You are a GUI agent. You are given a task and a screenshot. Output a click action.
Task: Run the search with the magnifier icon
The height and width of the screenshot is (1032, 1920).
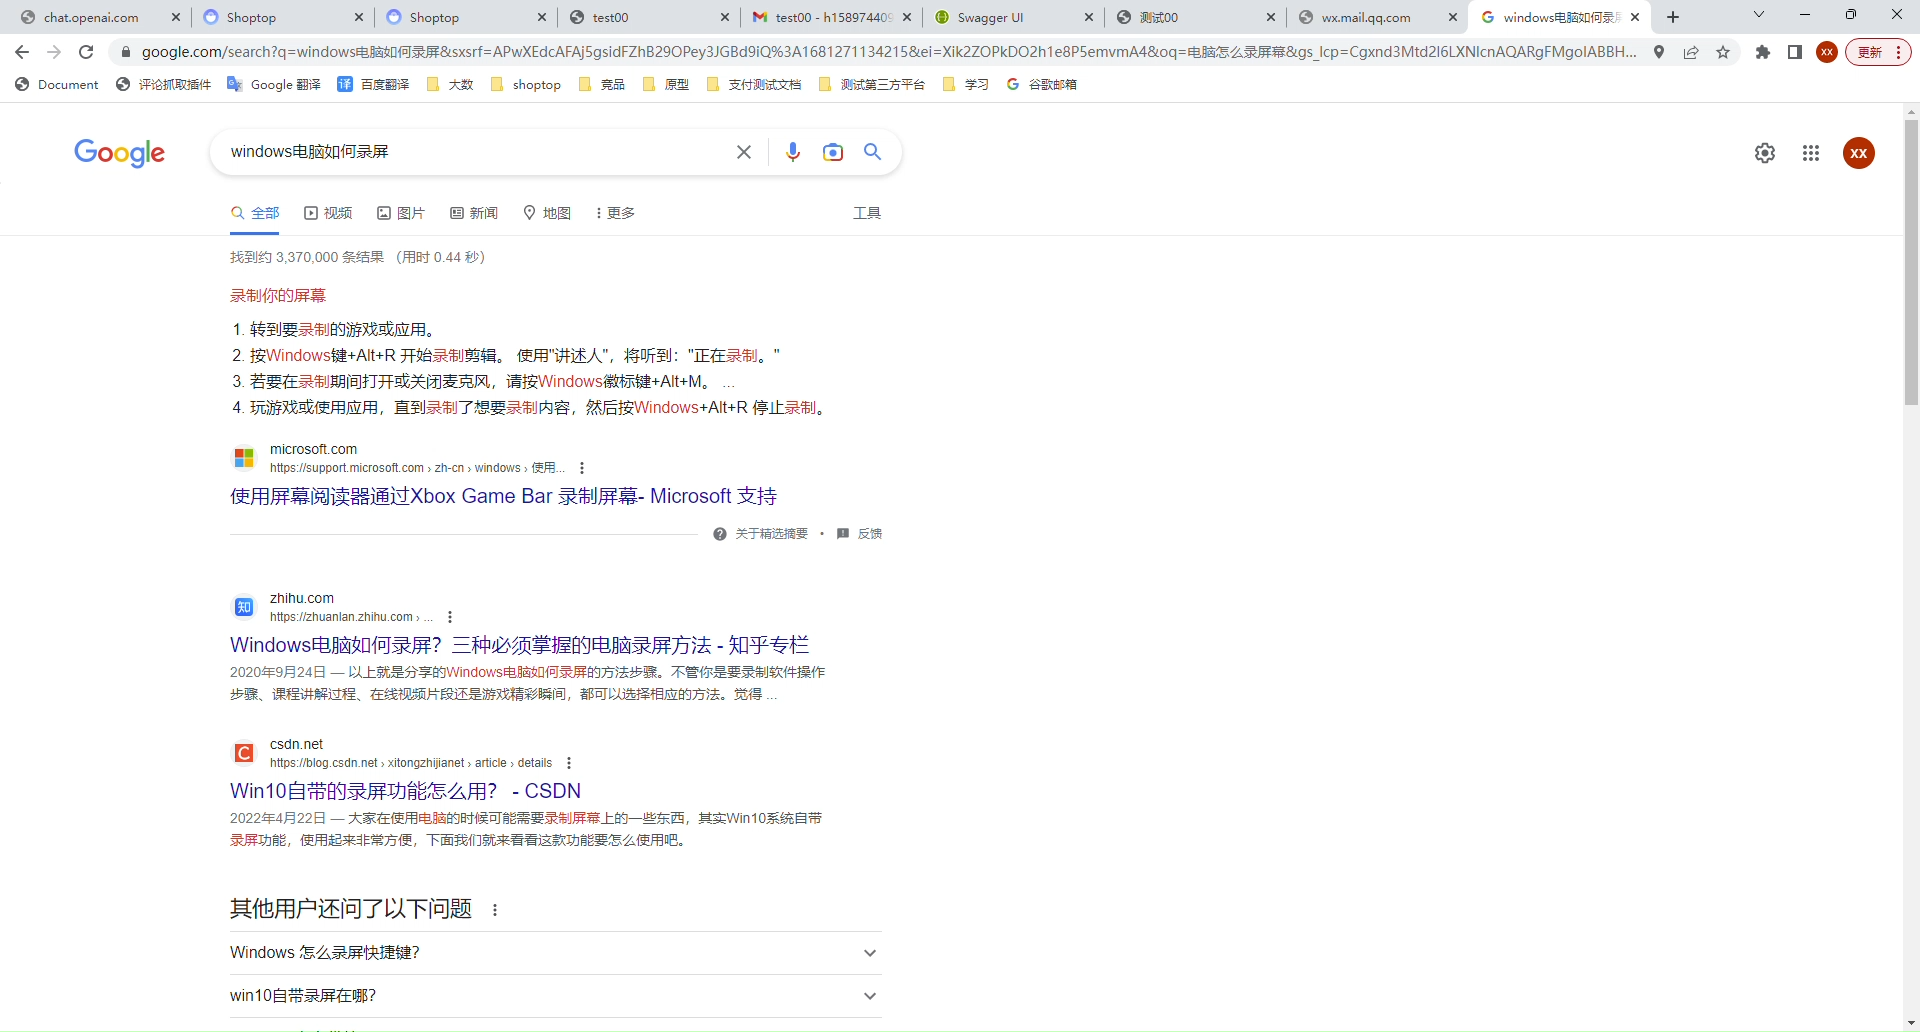click(872, 152)
